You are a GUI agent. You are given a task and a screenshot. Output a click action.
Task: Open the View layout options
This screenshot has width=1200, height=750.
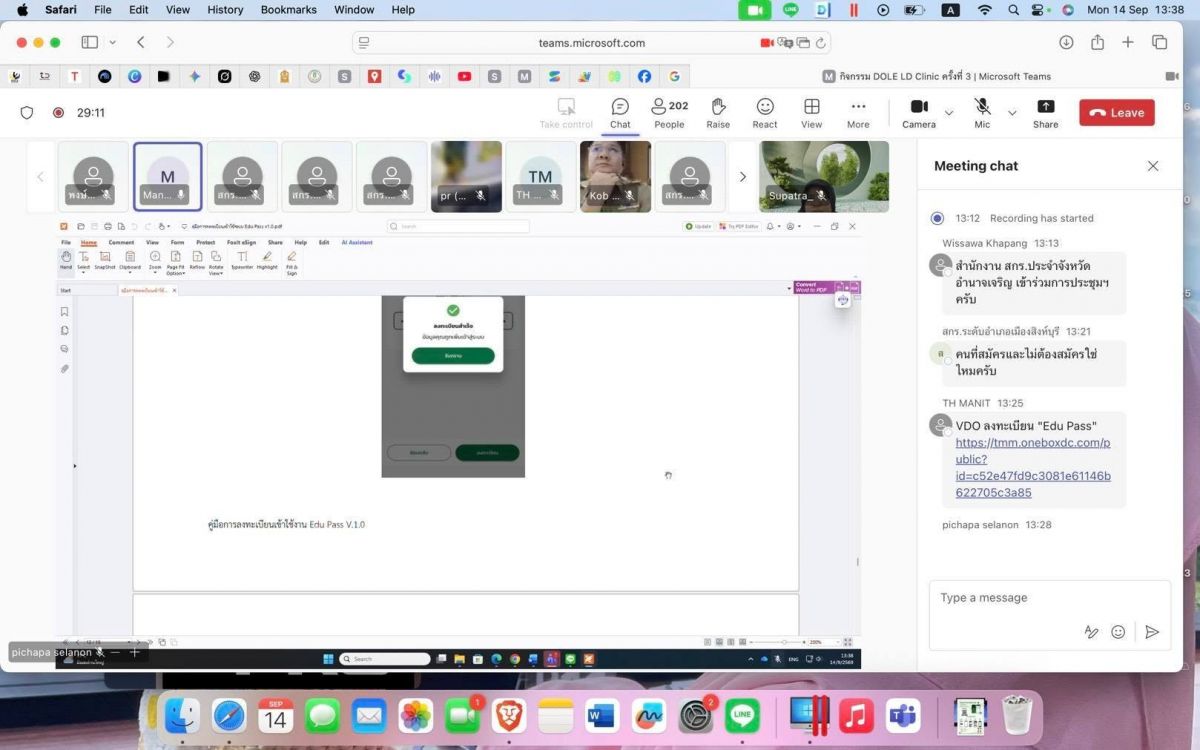811,113
